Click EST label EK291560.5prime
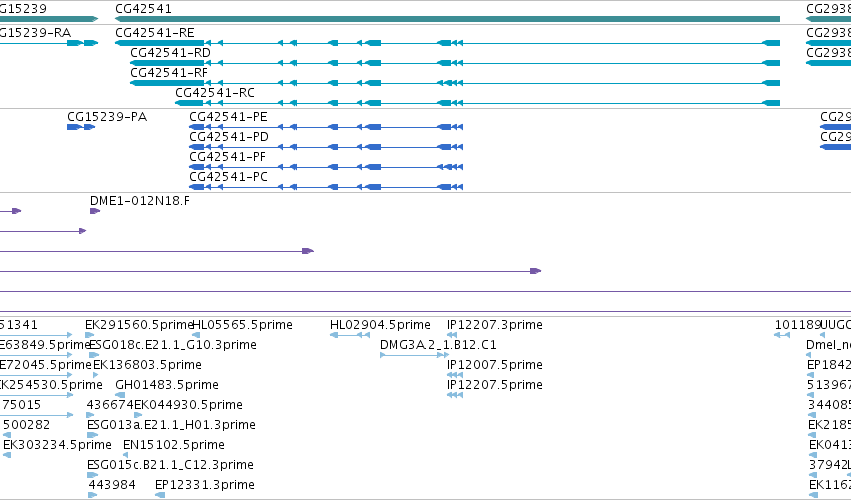Viewport: 851px width, 500px height. (x=139, y=325)
